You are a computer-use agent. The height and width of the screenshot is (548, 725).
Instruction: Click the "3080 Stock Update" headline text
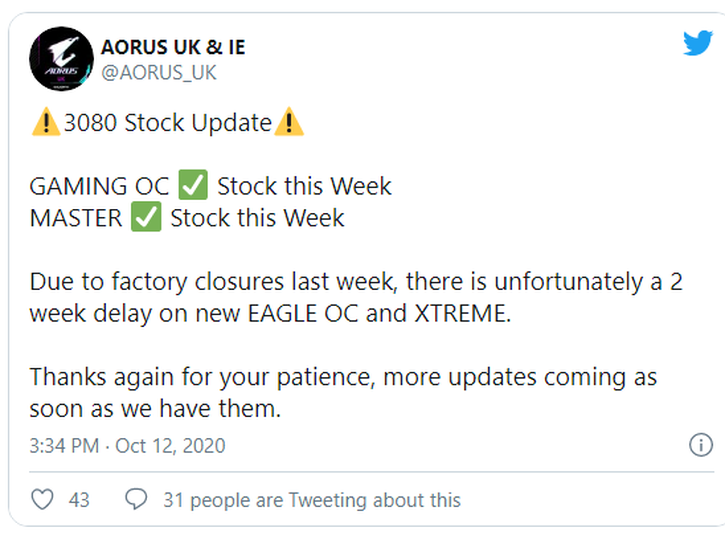167,123
